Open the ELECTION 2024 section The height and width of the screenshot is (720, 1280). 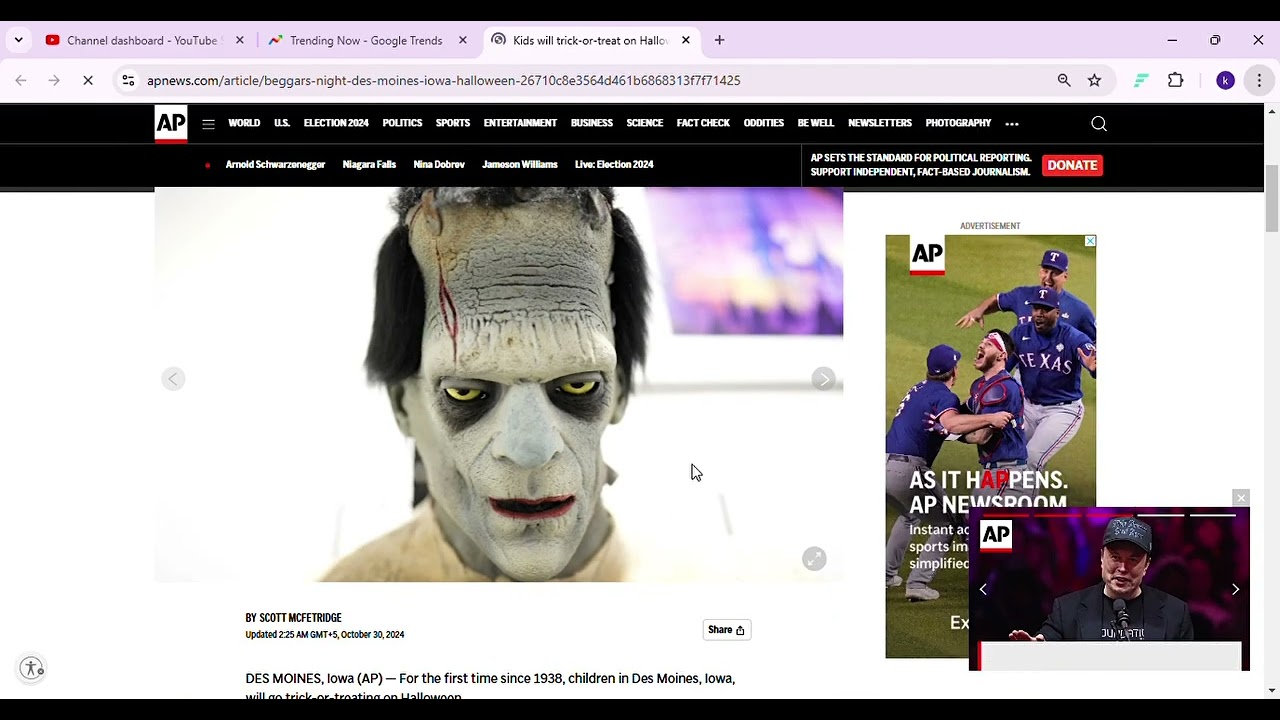point(336,123)
